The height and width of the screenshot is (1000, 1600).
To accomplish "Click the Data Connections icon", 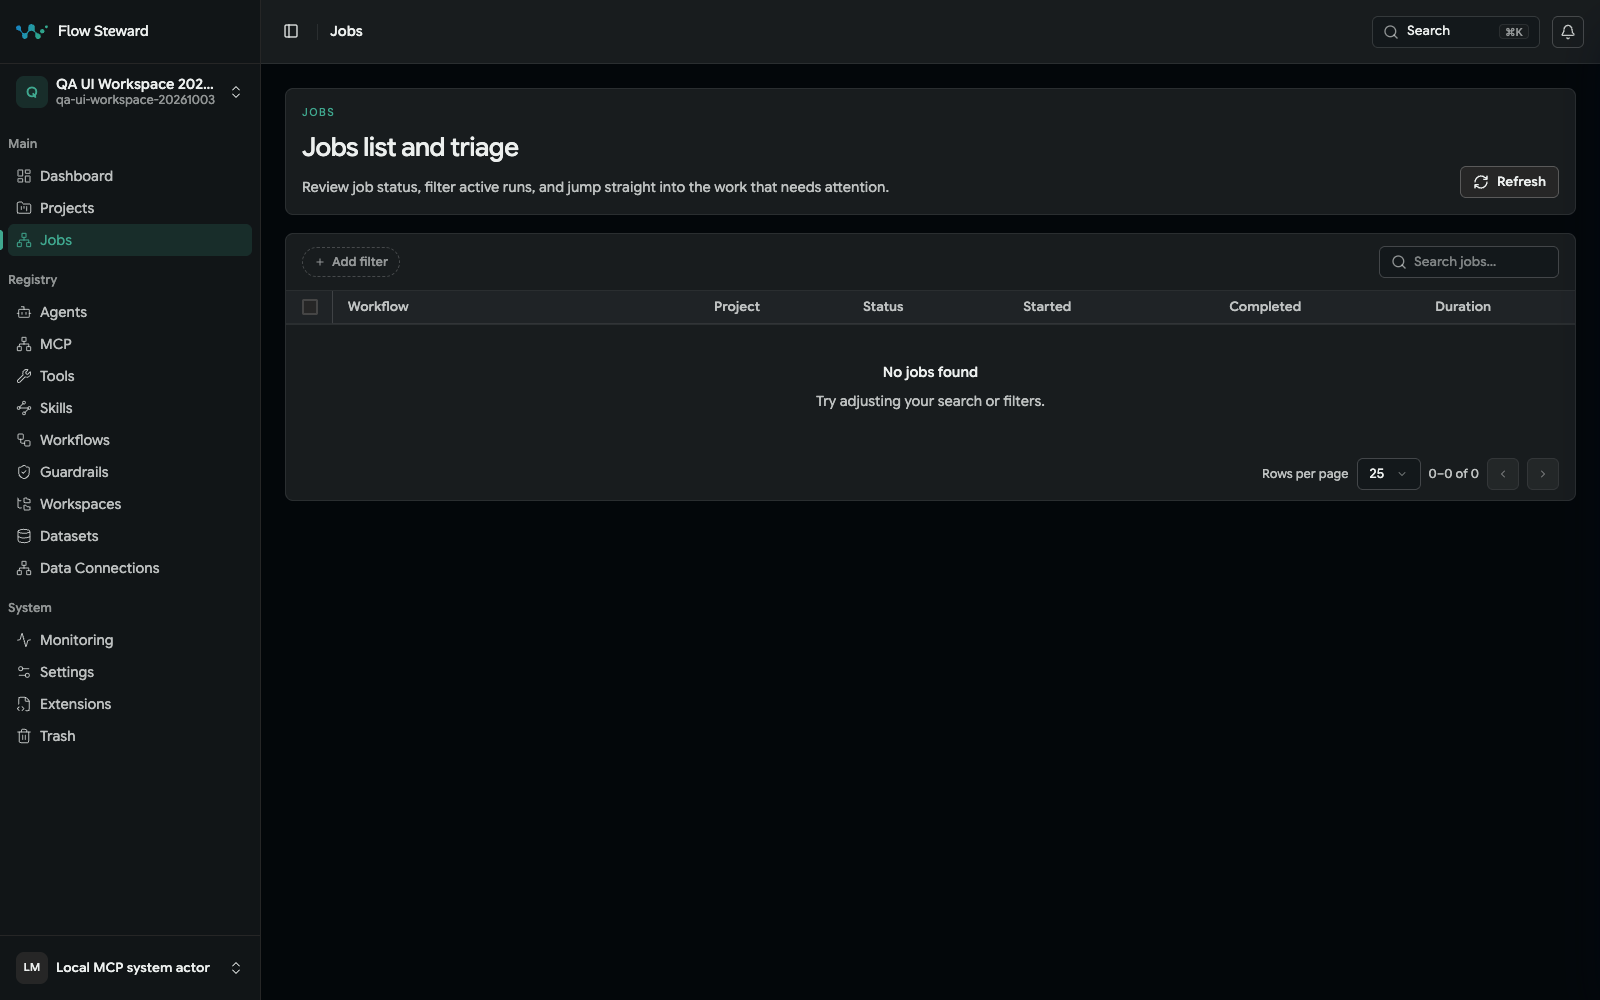I will click(x=24, y=568).
